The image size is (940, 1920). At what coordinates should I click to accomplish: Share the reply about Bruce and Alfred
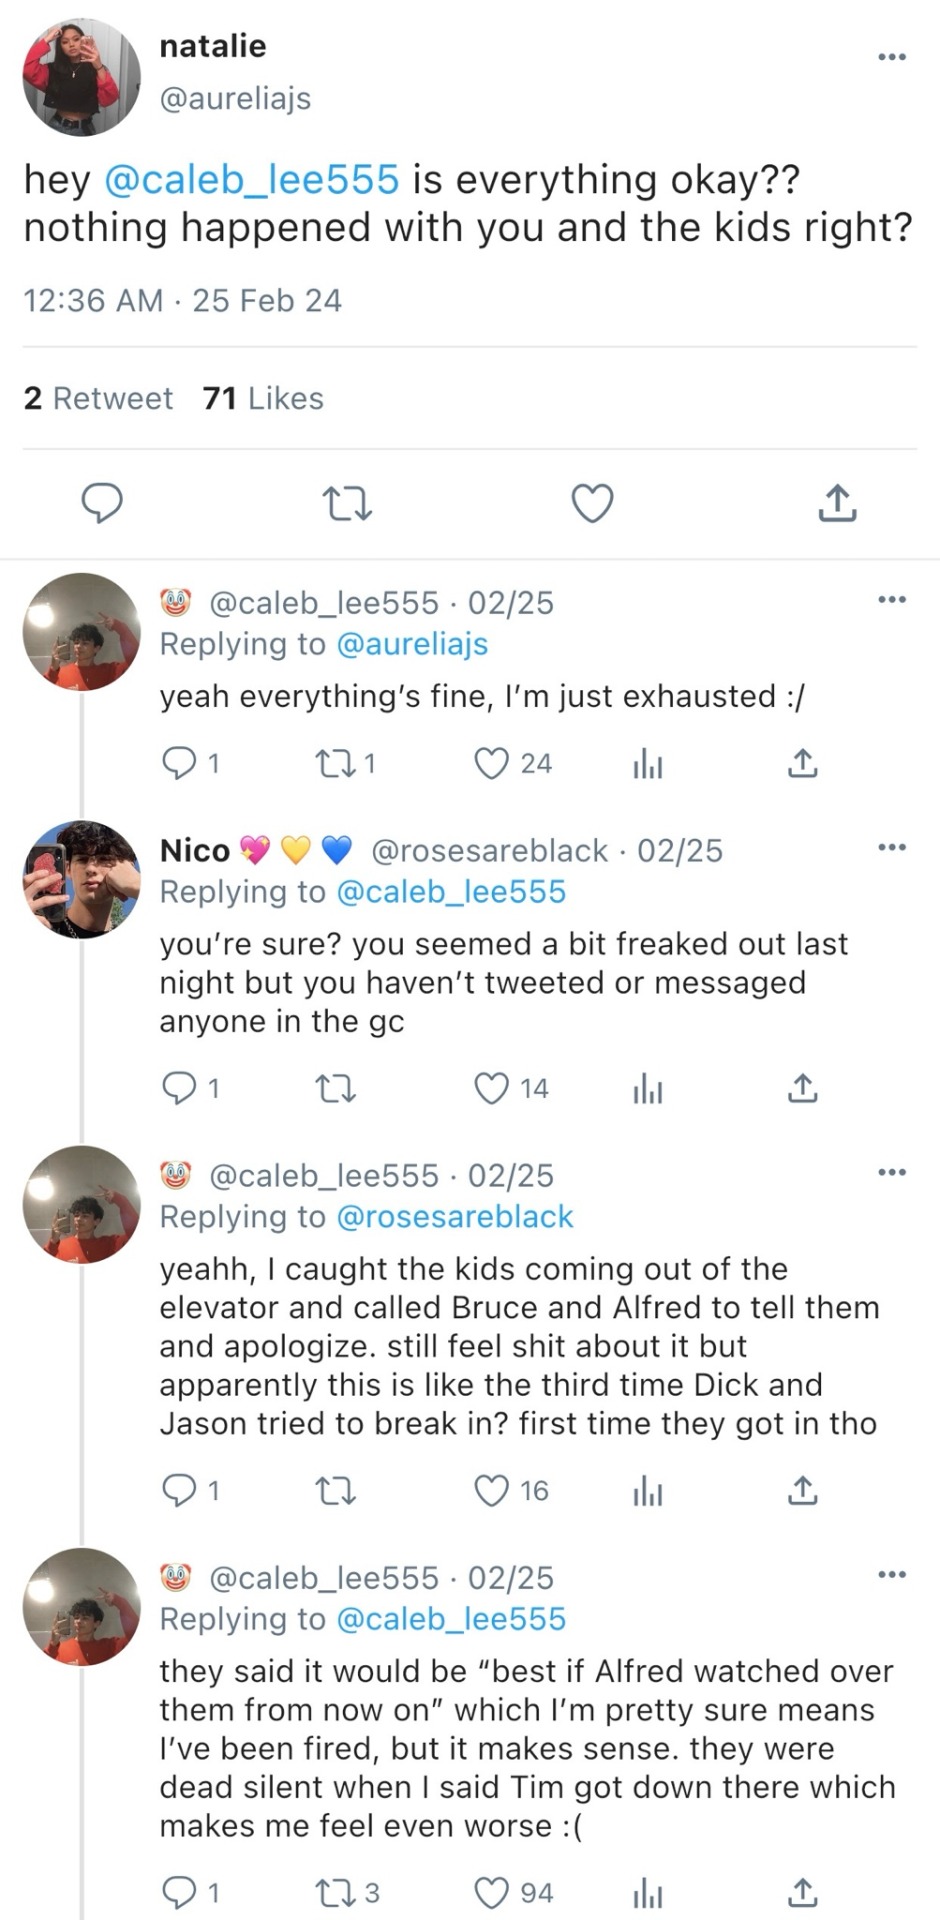(802, 1491)
